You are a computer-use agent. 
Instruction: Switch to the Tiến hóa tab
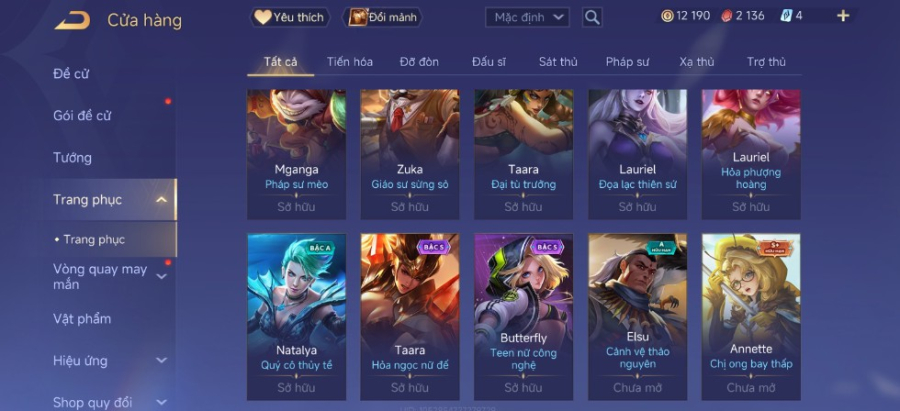(350, 62)
